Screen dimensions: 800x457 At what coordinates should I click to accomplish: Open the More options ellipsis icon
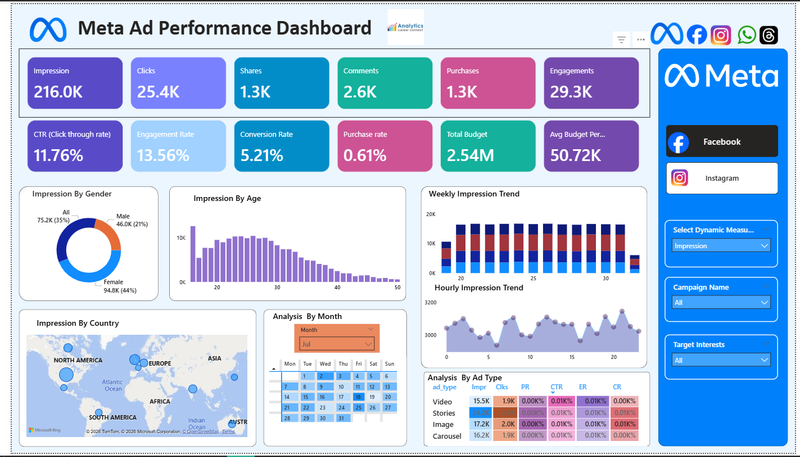[641, 39]
